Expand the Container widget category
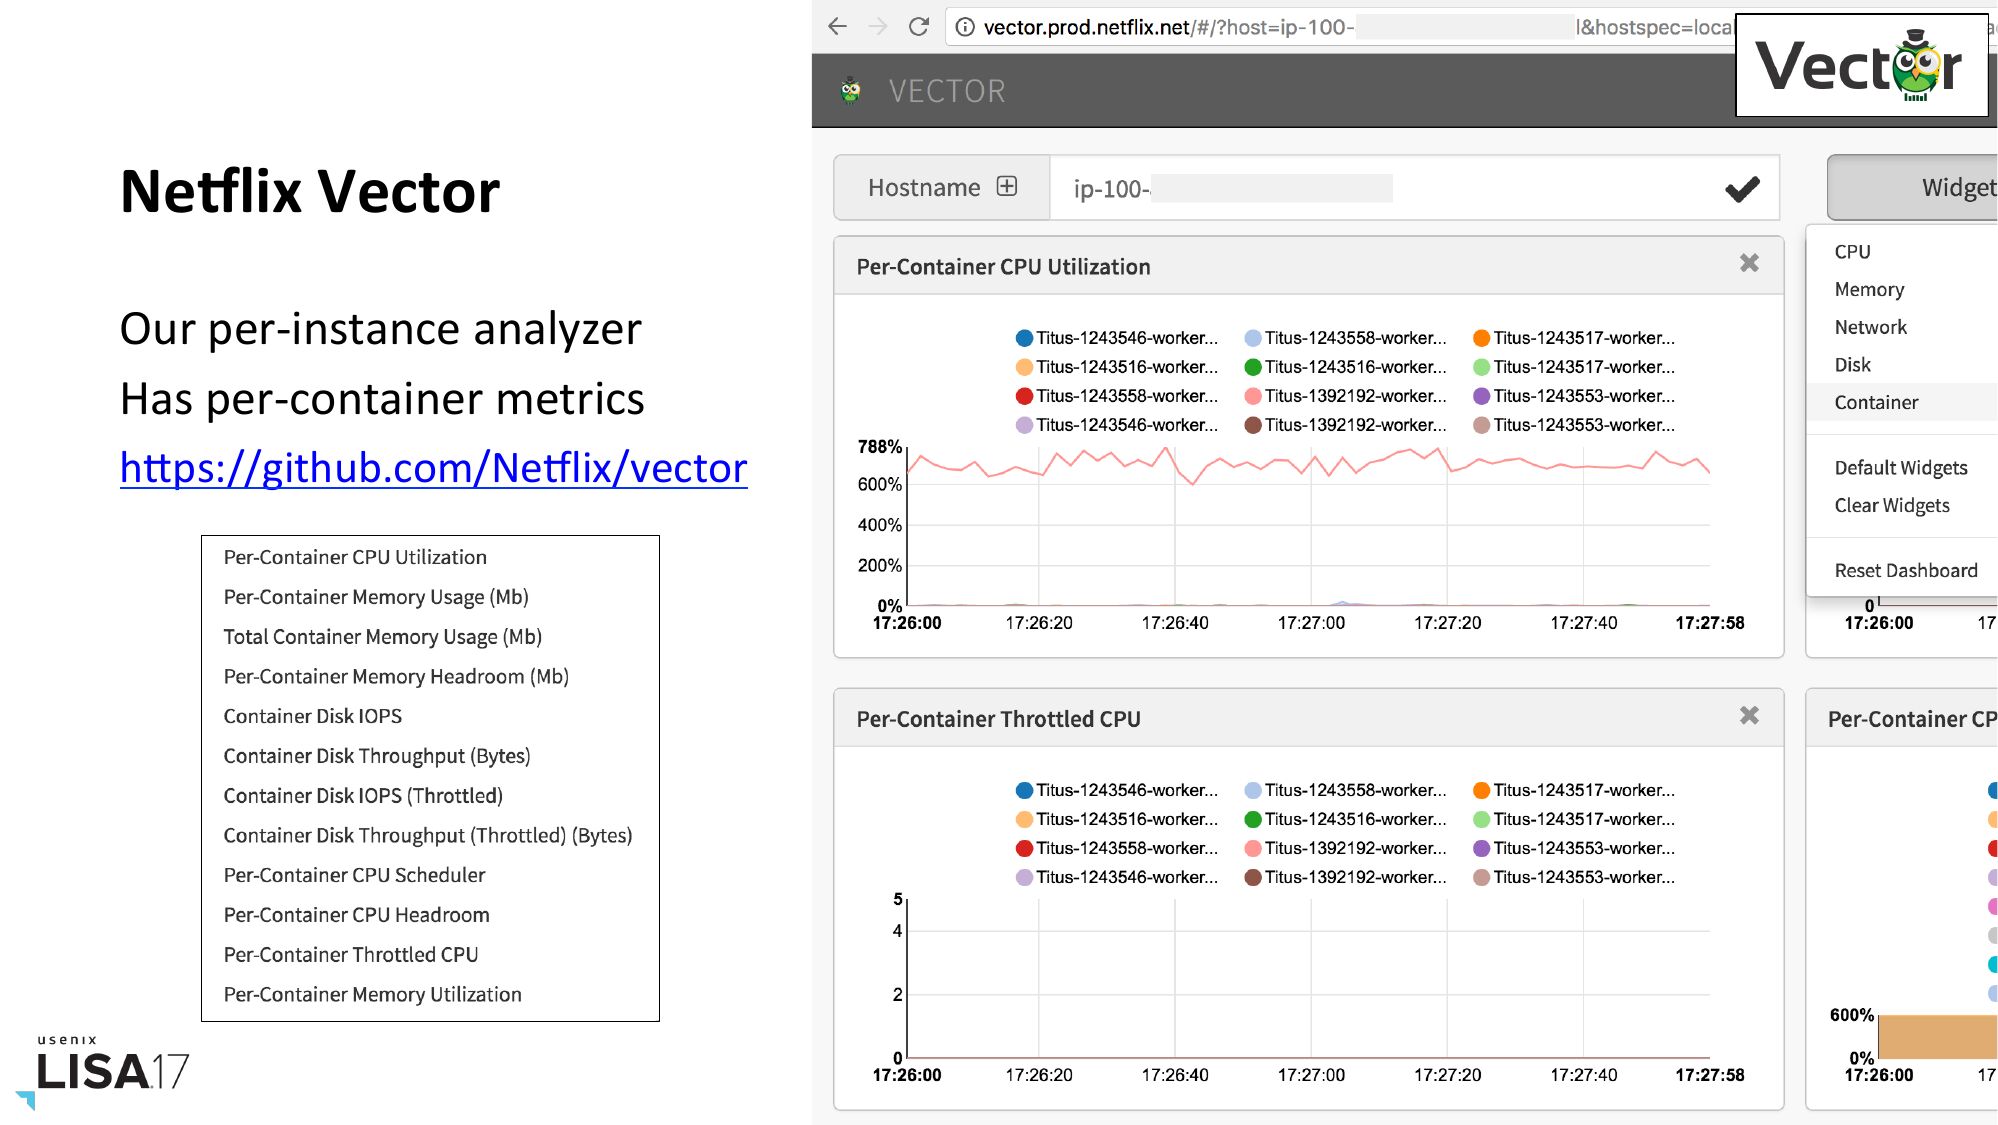1998x1125 pixels. tap(1876, 402)
